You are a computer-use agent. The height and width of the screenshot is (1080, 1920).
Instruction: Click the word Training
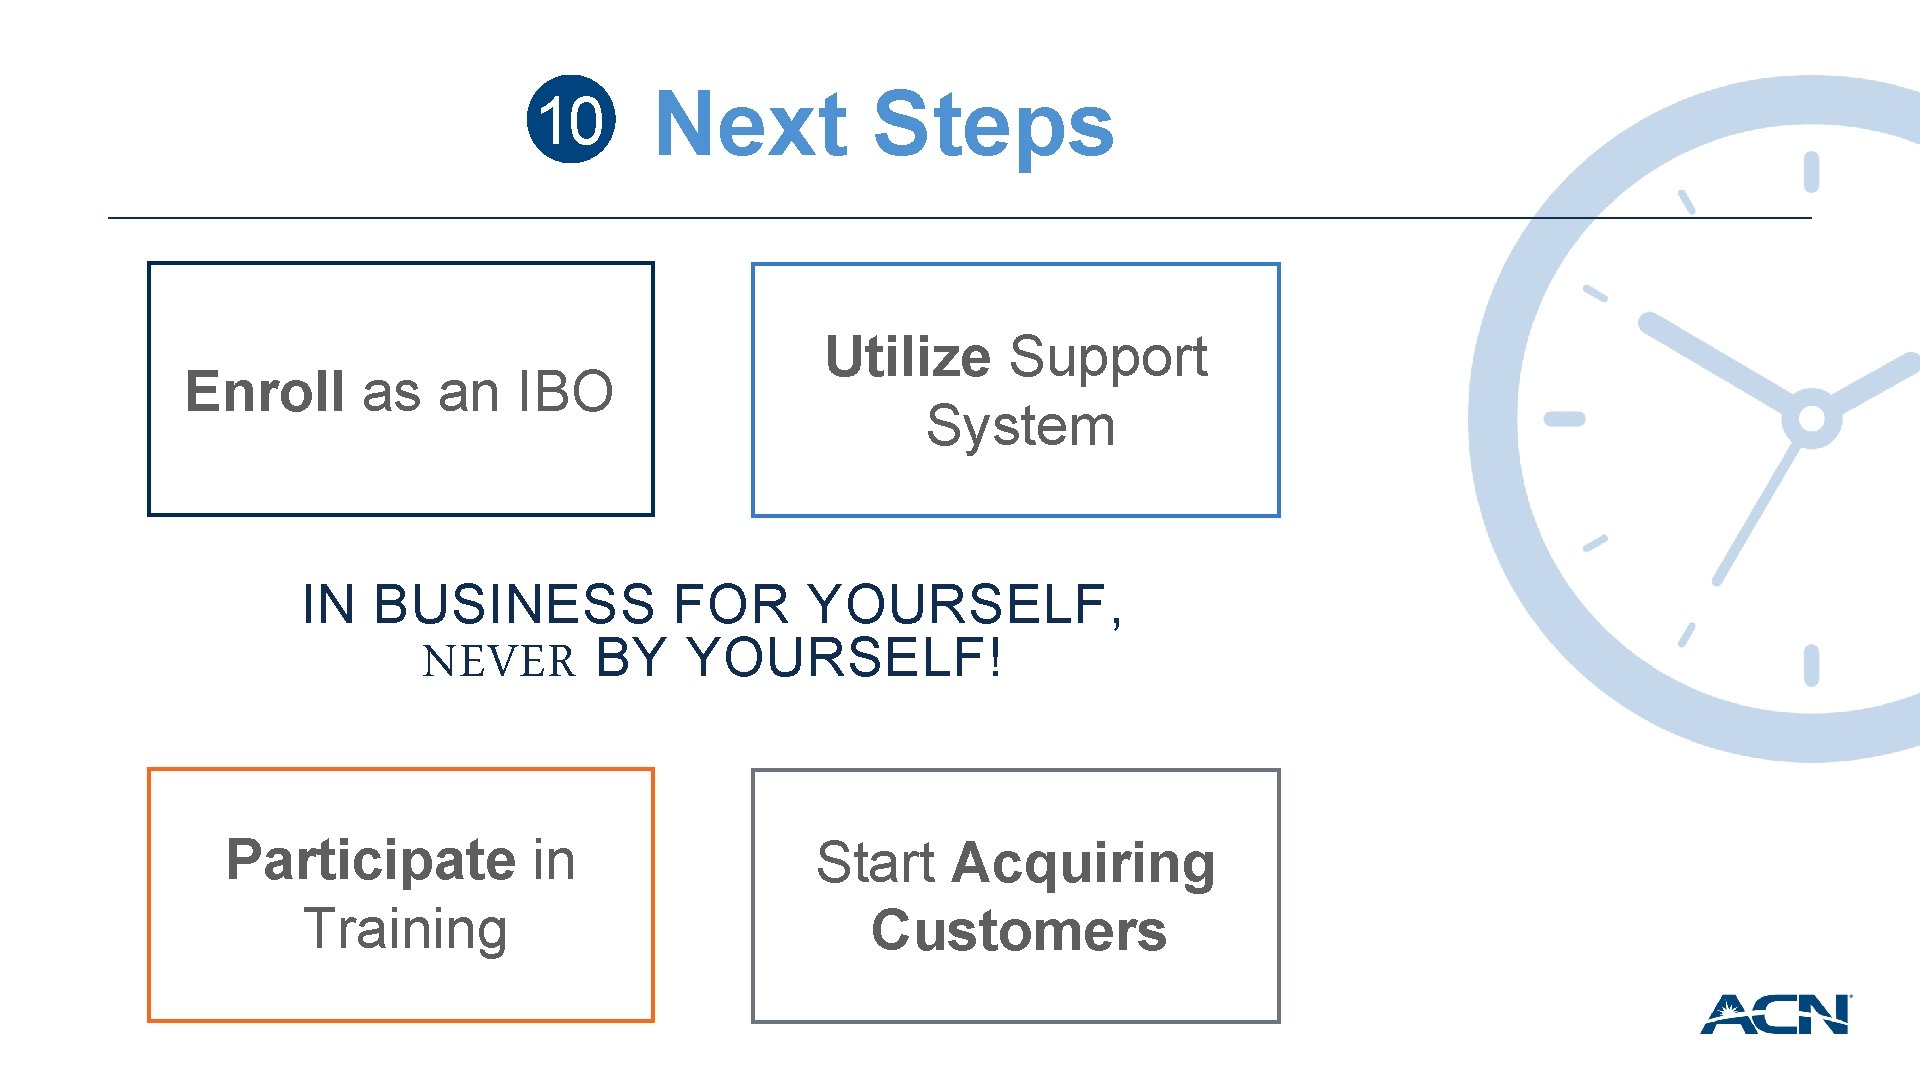(406, 929)
